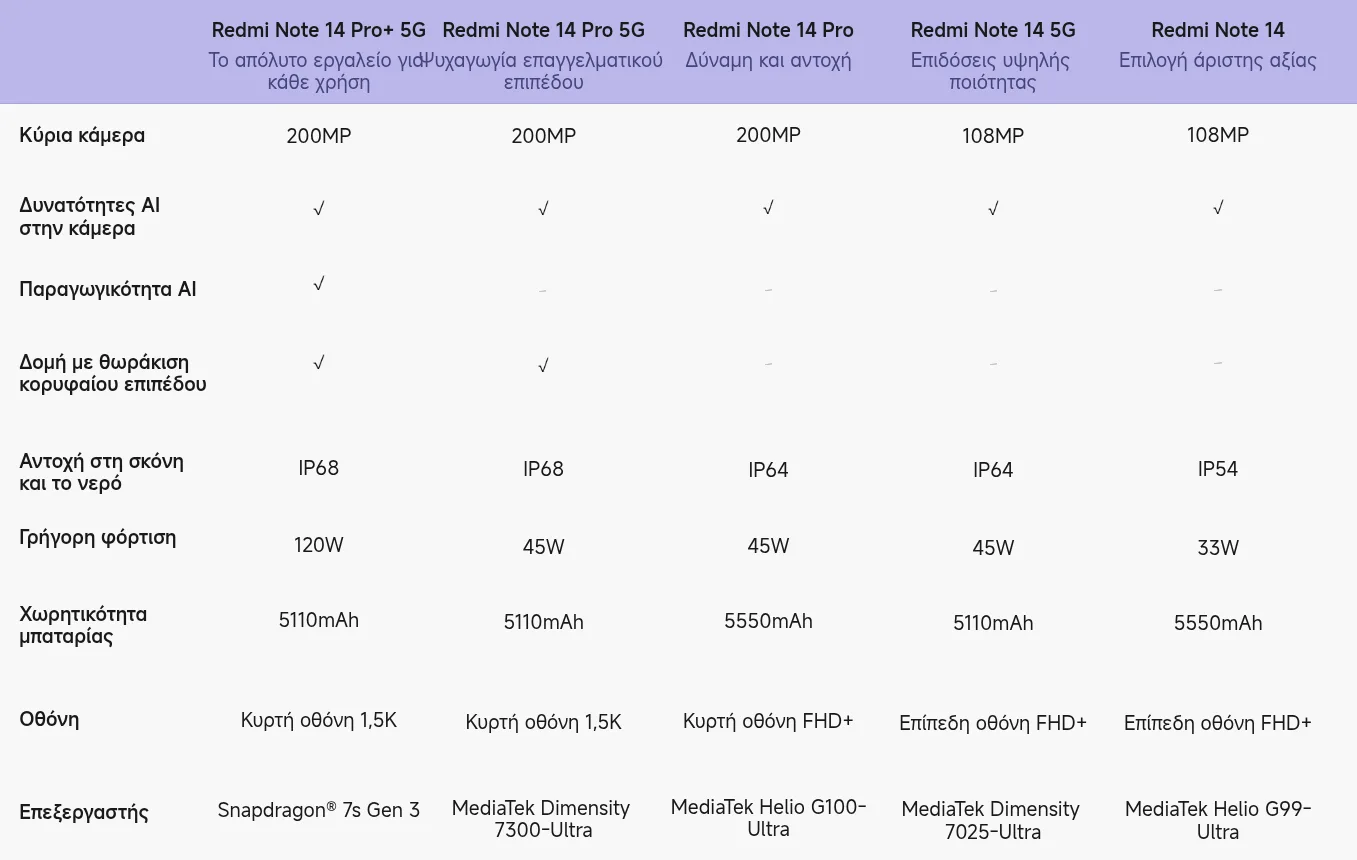Click the rightmost Redmi Note 14 heading
The image size is (1357, 860).
1217,30
